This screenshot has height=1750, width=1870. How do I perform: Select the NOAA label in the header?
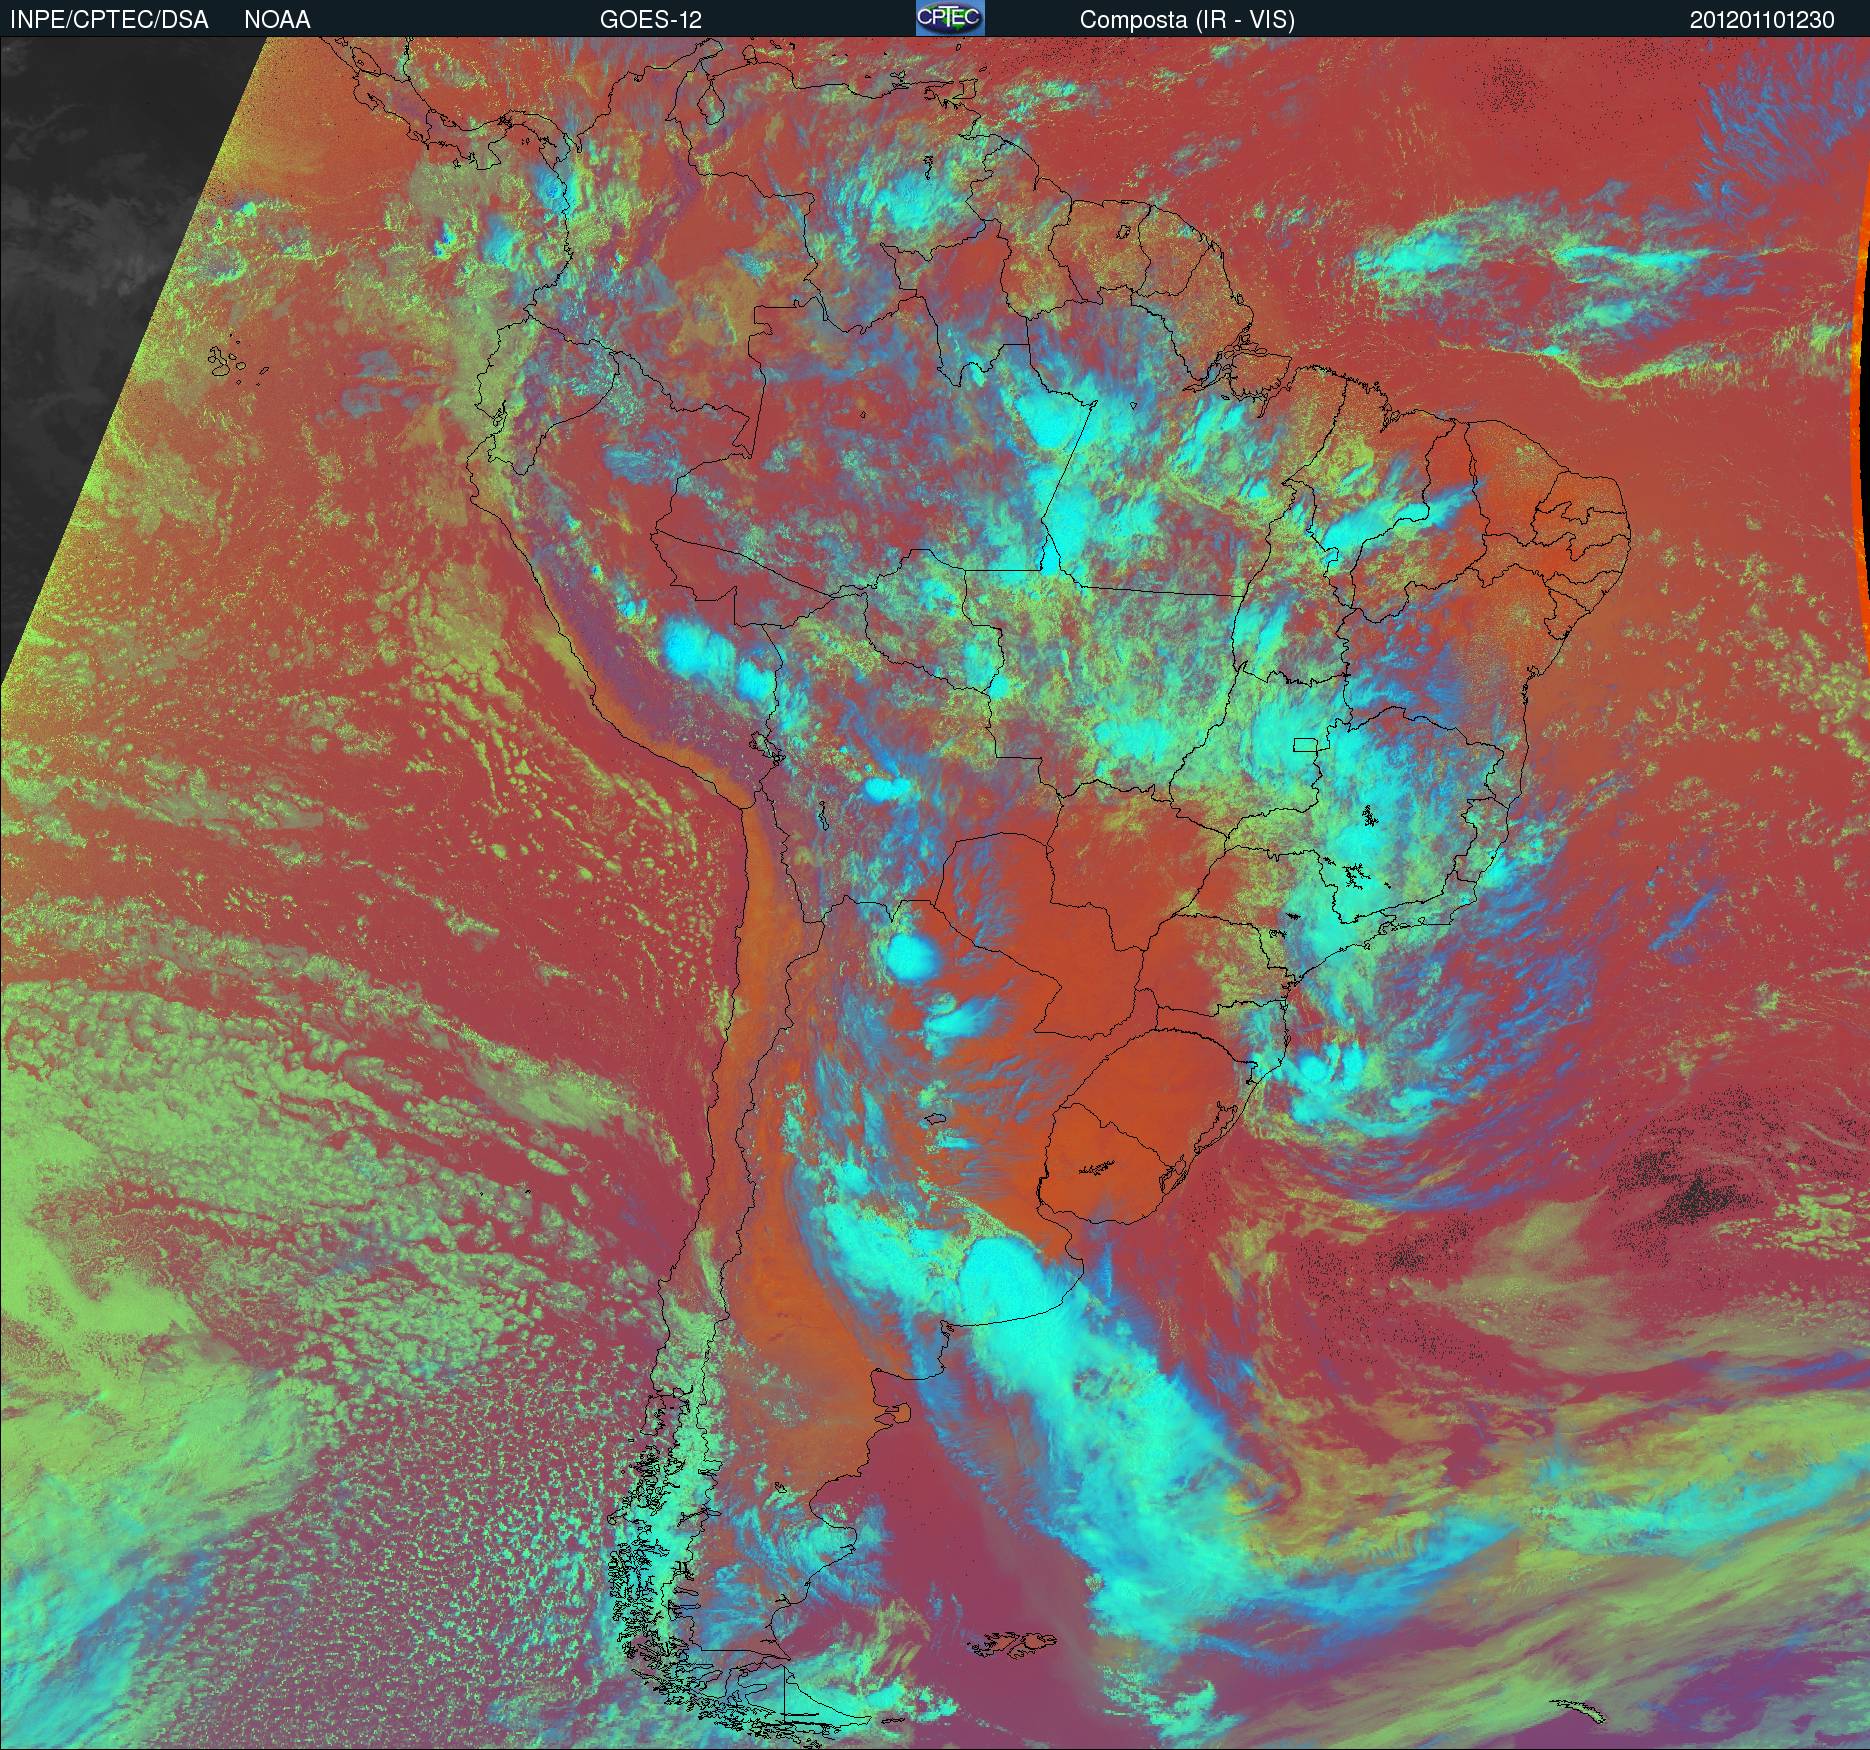point(277,20)
